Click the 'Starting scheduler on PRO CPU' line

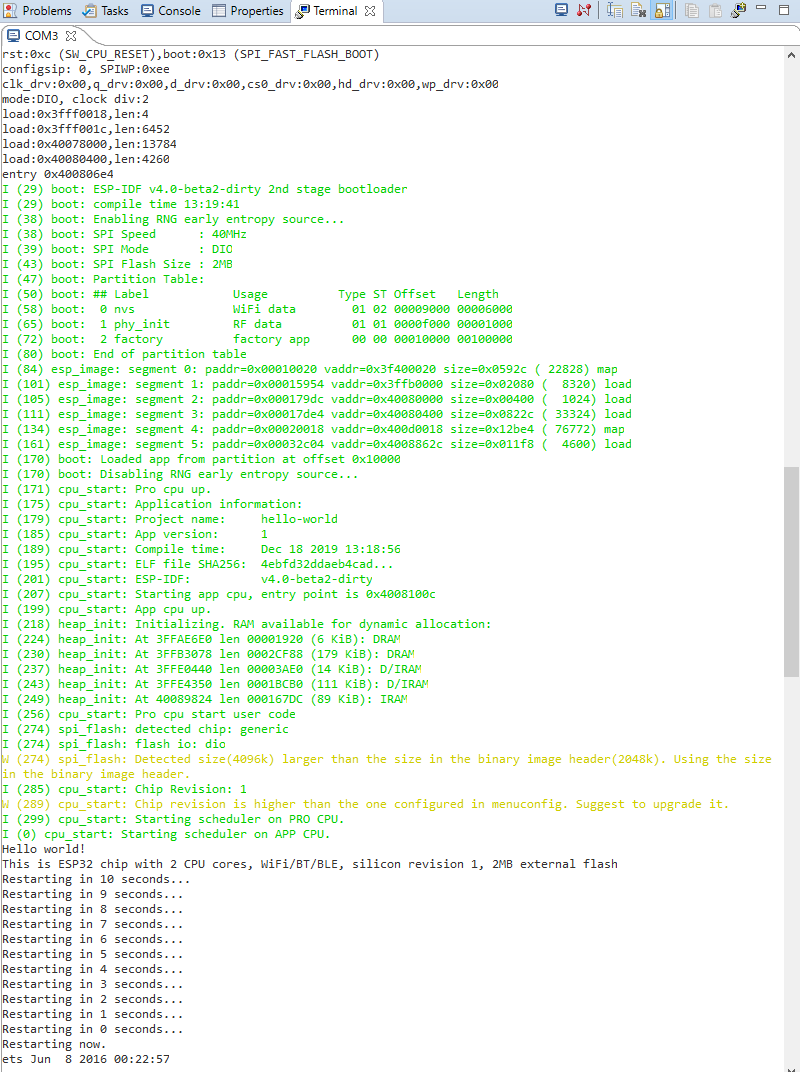coord(174,820)
